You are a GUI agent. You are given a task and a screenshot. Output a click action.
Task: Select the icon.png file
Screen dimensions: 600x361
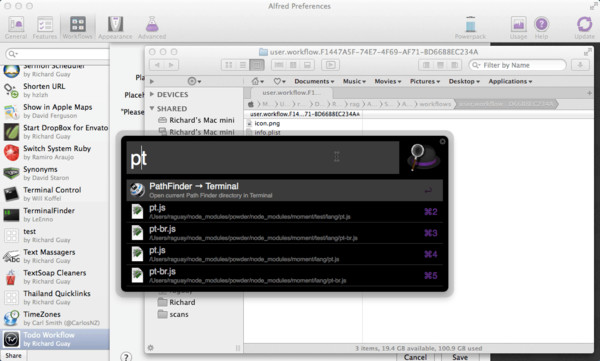click(x=267, y=123)
